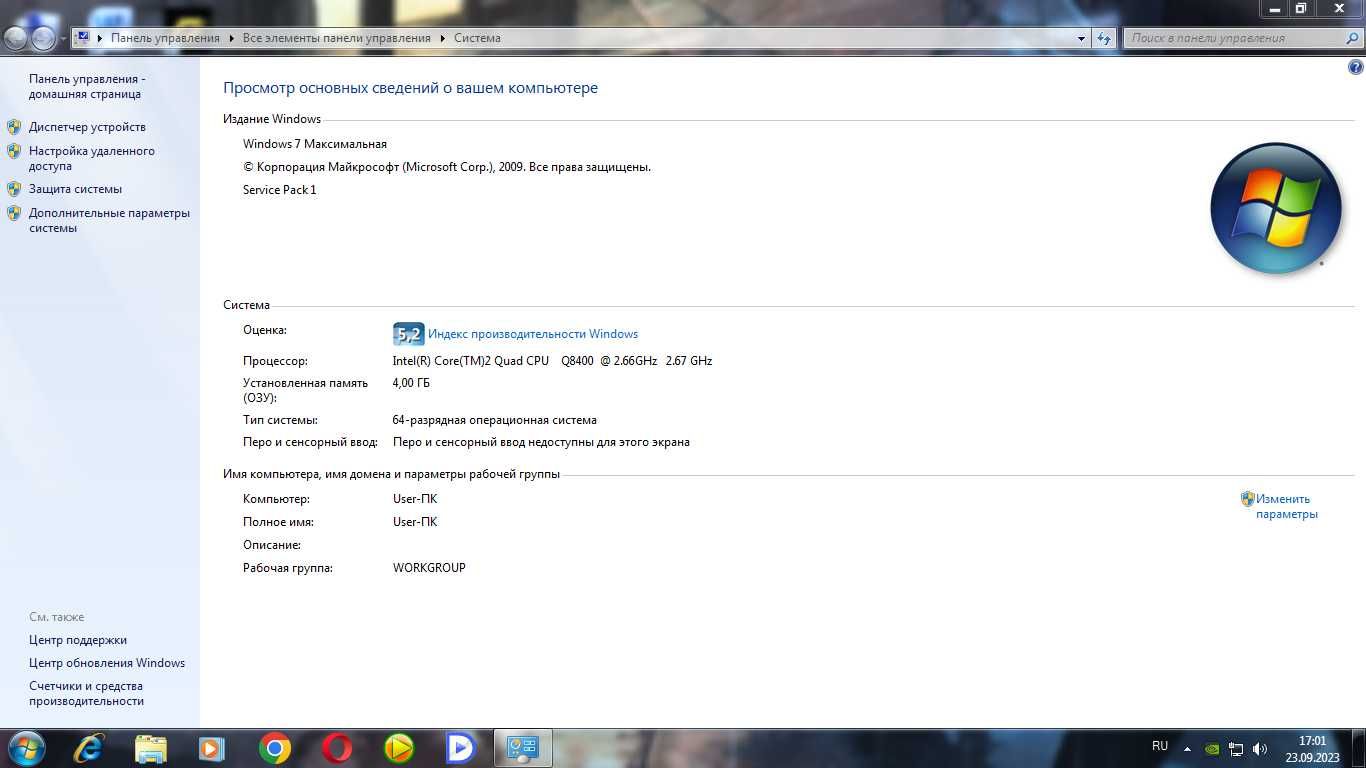Launch Internet Explorer from the taskbar
The image size is (1366, 768).
point(89,748)
